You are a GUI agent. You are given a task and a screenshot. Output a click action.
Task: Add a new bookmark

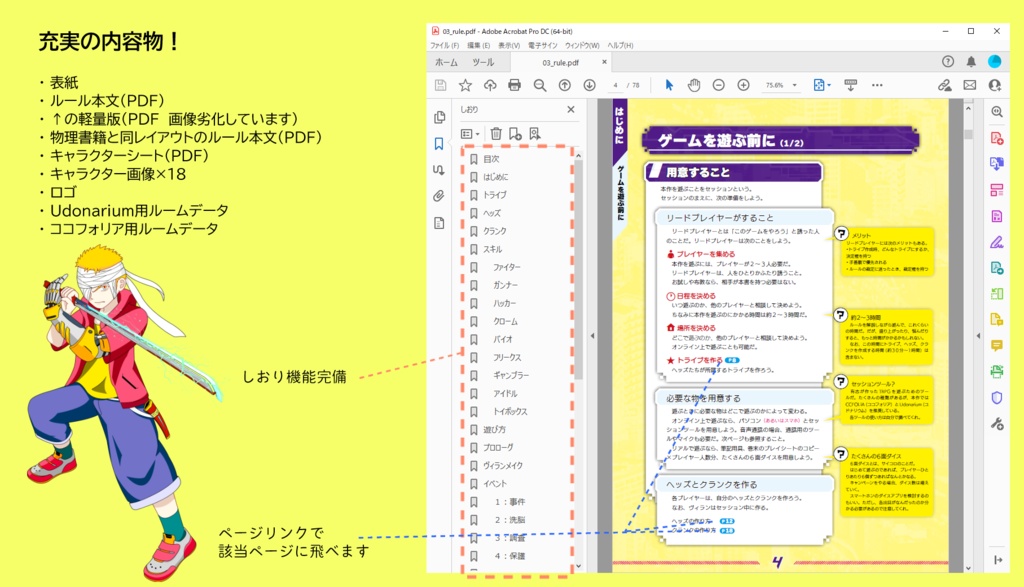click(x=515, y=134)
